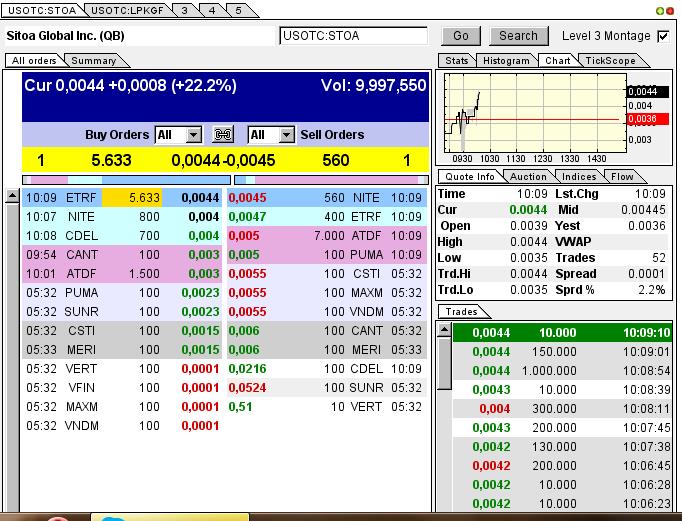Click the order book scroll-up arrow
Image resolution: width=682 pixels, height=521 pixels.
point(11,196)
